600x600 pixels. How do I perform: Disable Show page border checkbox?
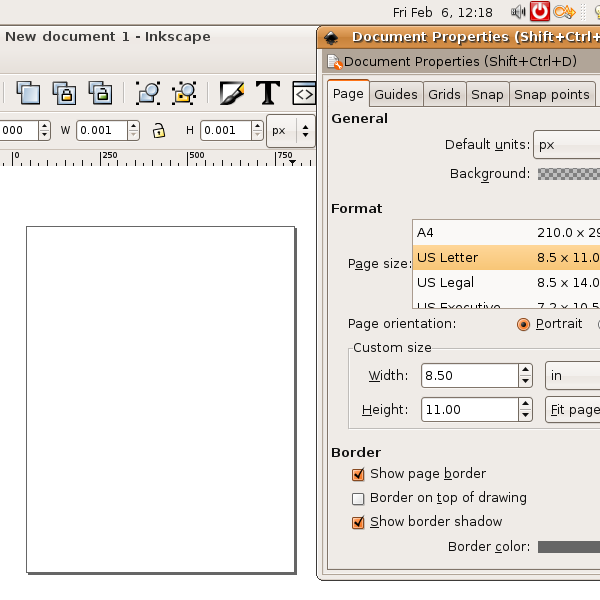pyautogui.click(x=358, y=474)
